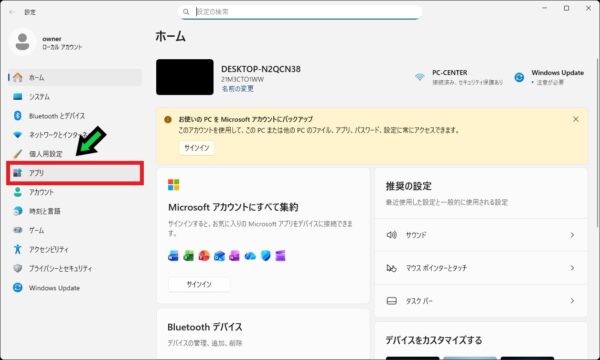Screen dimensions: 600x360
Task: Expand タスク バー chevron arrow
Action: [x=572, y=301]
